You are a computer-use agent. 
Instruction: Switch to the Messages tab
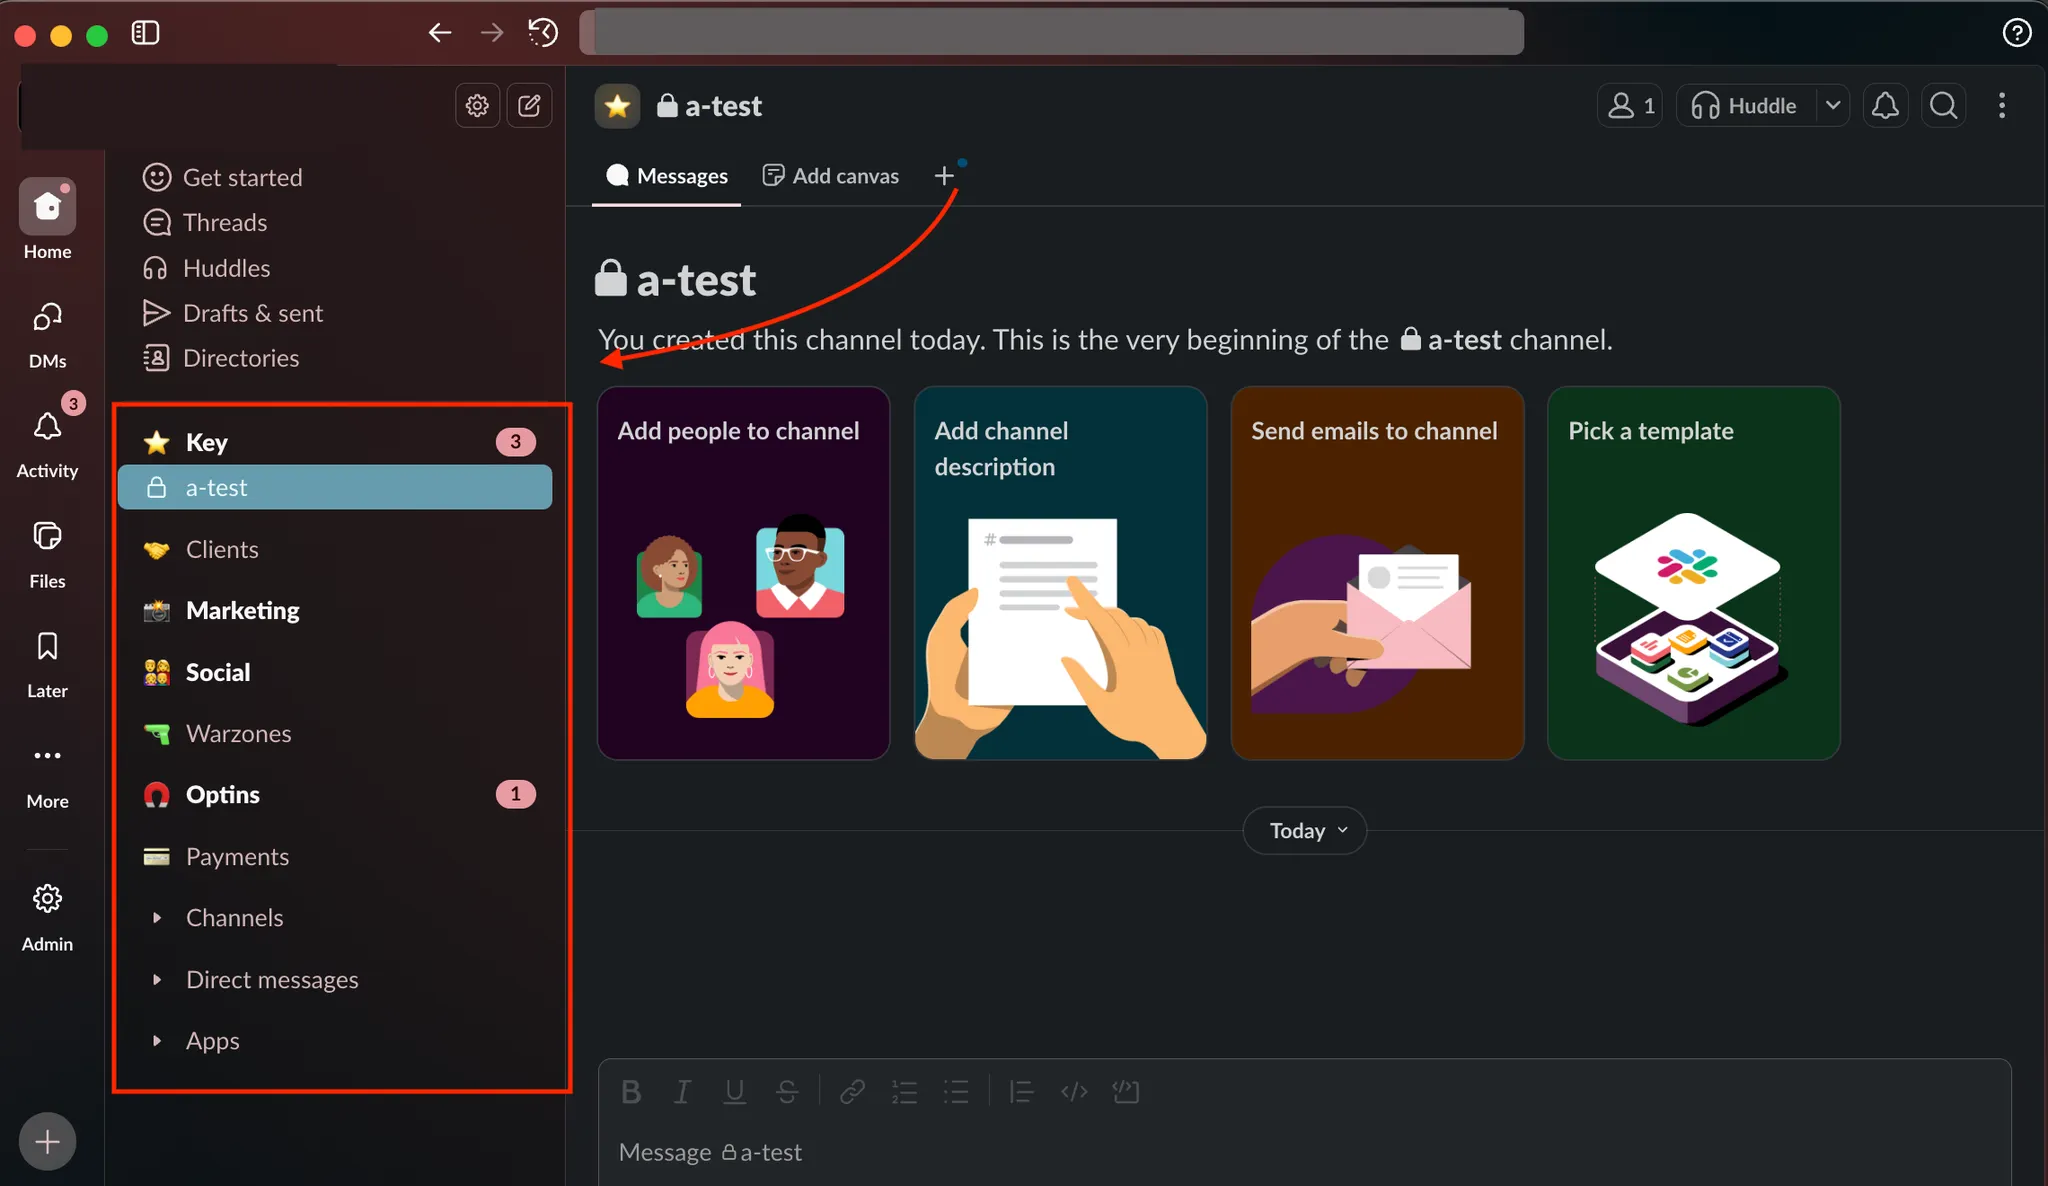(x=667, y=176)
